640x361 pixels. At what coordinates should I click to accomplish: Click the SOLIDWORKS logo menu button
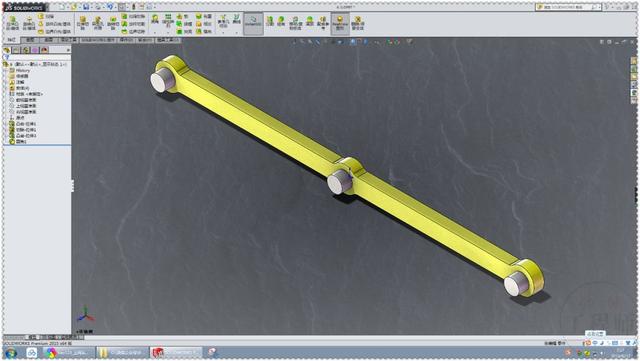point(24,7)
